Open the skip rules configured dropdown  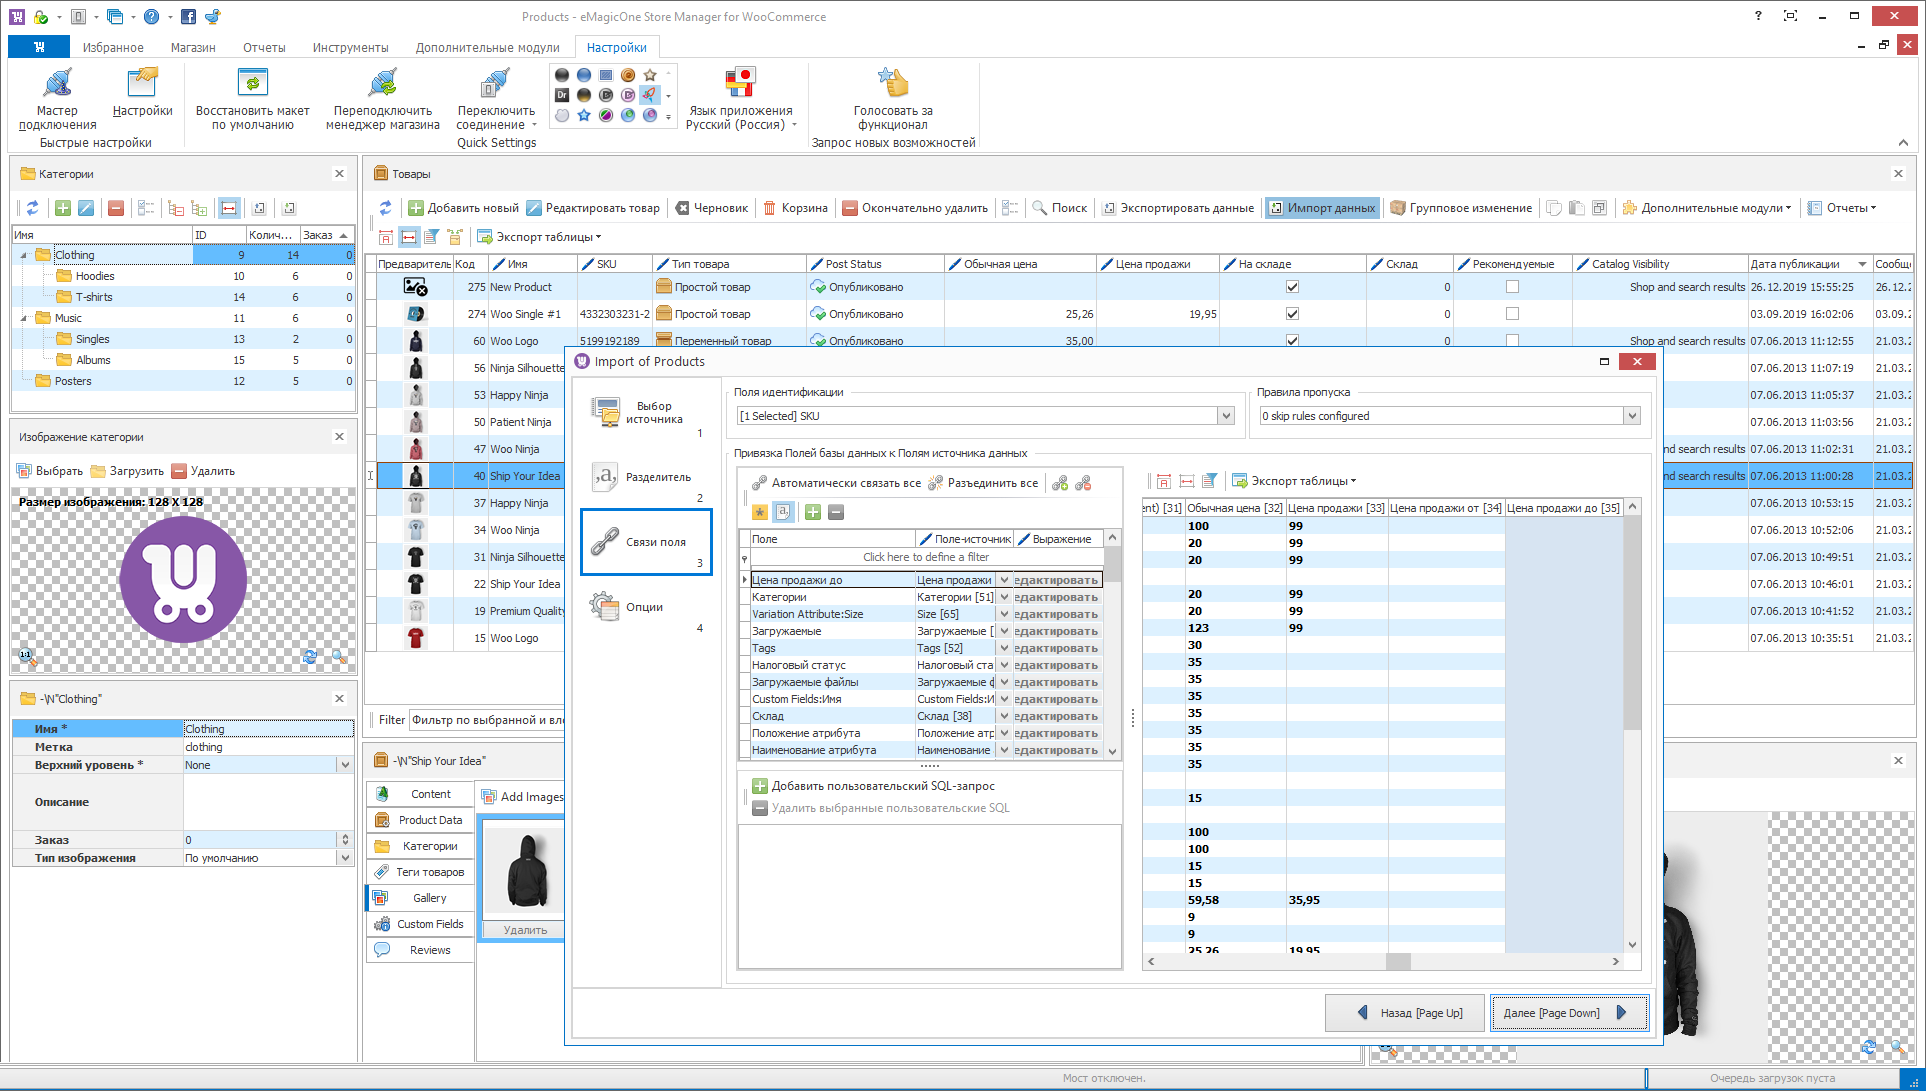(1632, 416)
